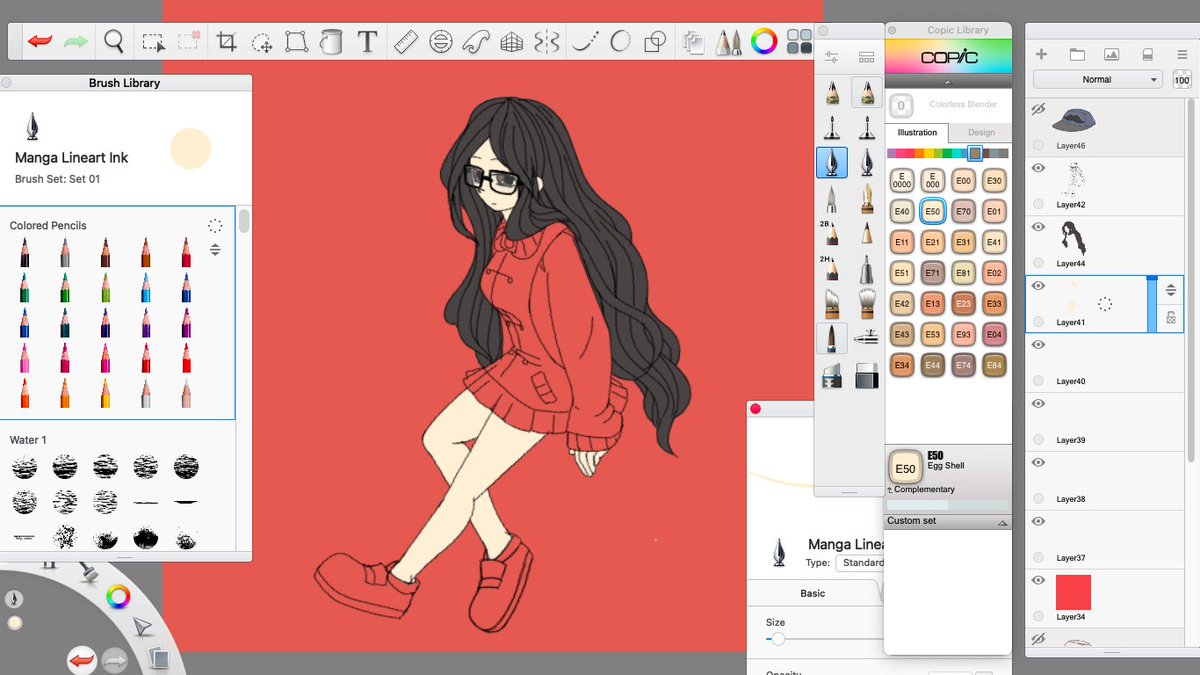The width and height of the screenshot is (1200, 675).
Task: Adjust the brush Size slider
Action: pyautogui.click(x=778, y=638)
